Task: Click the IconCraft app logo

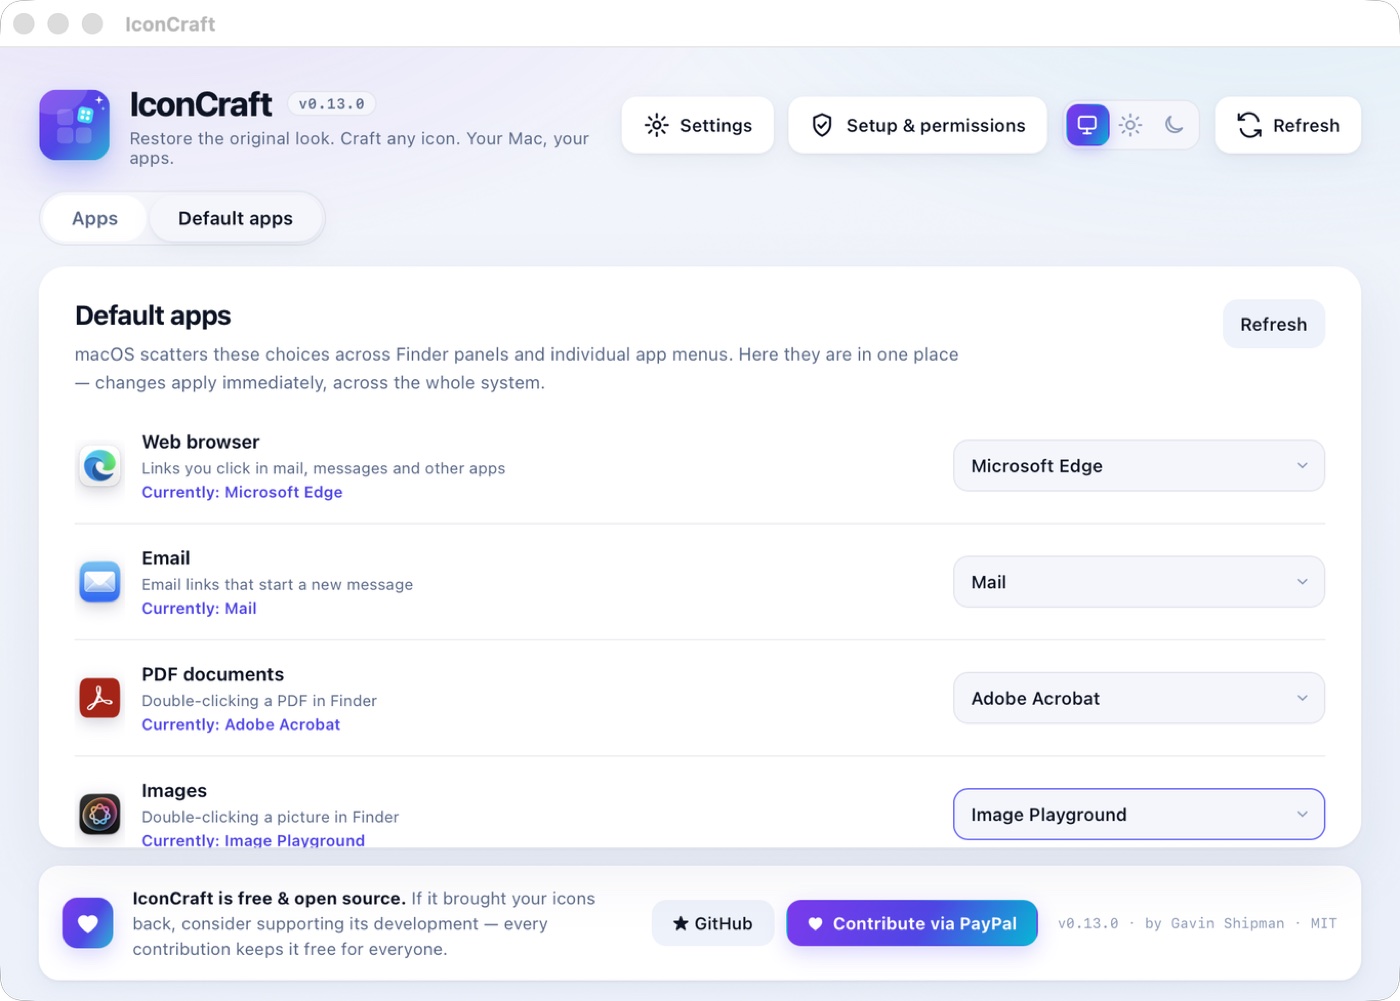Action: pos(74,125)
